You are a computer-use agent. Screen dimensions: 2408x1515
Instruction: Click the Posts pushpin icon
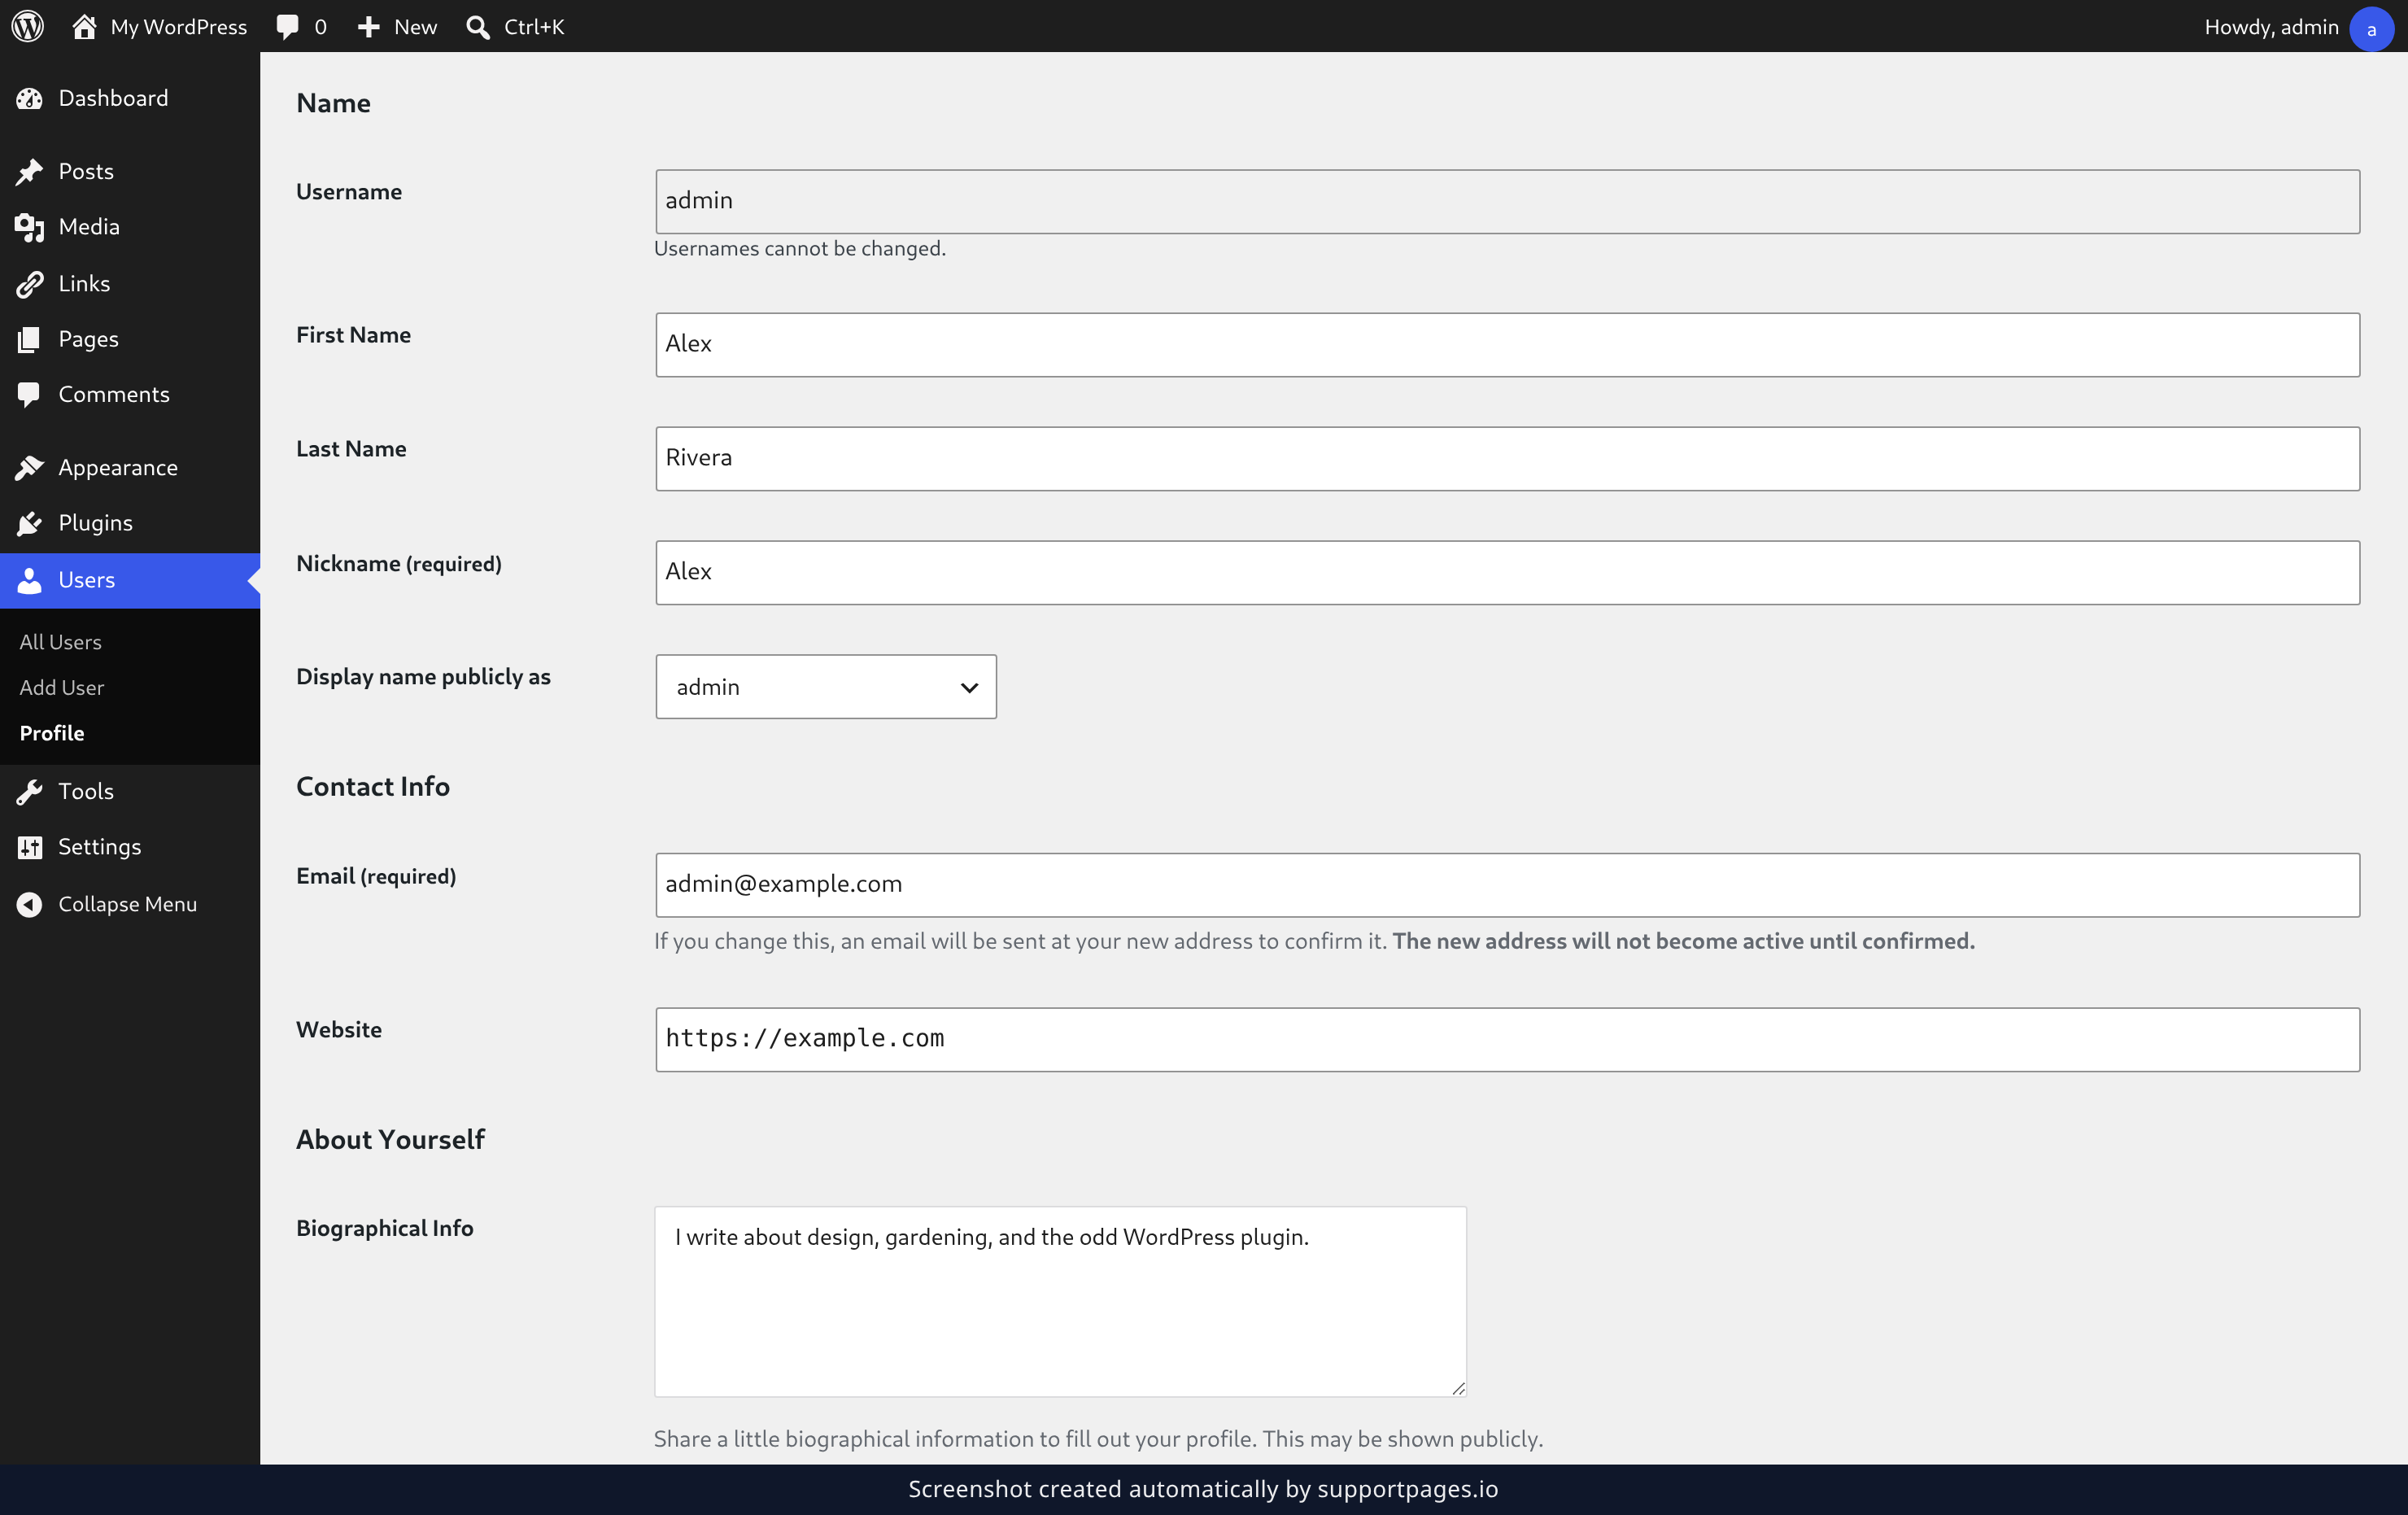coord(29,172)
